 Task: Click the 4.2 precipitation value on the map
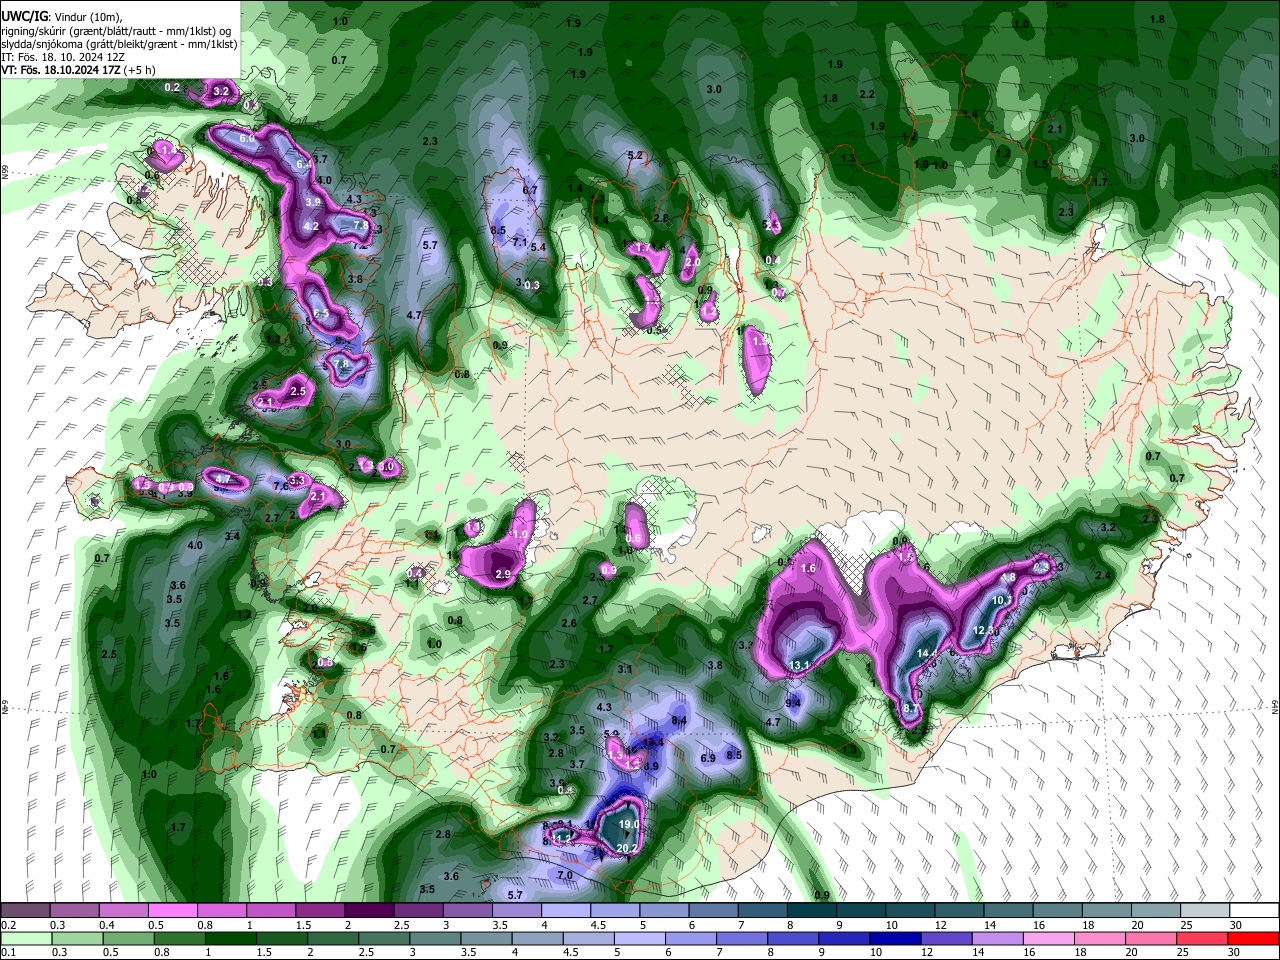pos(311,227)
